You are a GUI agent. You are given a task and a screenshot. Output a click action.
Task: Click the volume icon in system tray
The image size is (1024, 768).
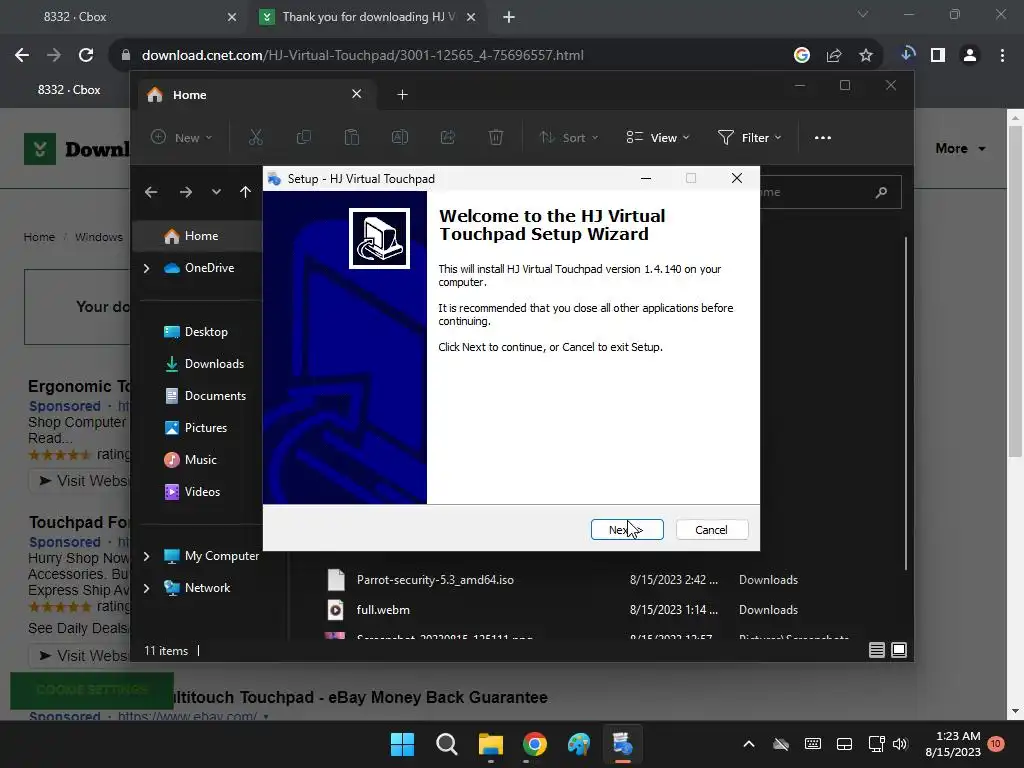(x=900, y=744)
